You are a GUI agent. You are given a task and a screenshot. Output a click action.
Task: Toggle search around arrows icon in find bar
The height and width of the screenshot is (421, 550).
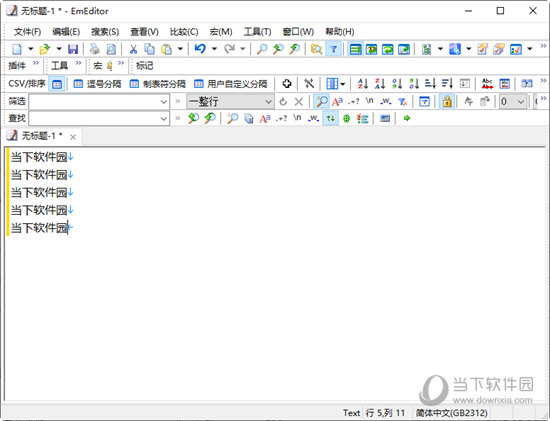(x=330, y=118)
